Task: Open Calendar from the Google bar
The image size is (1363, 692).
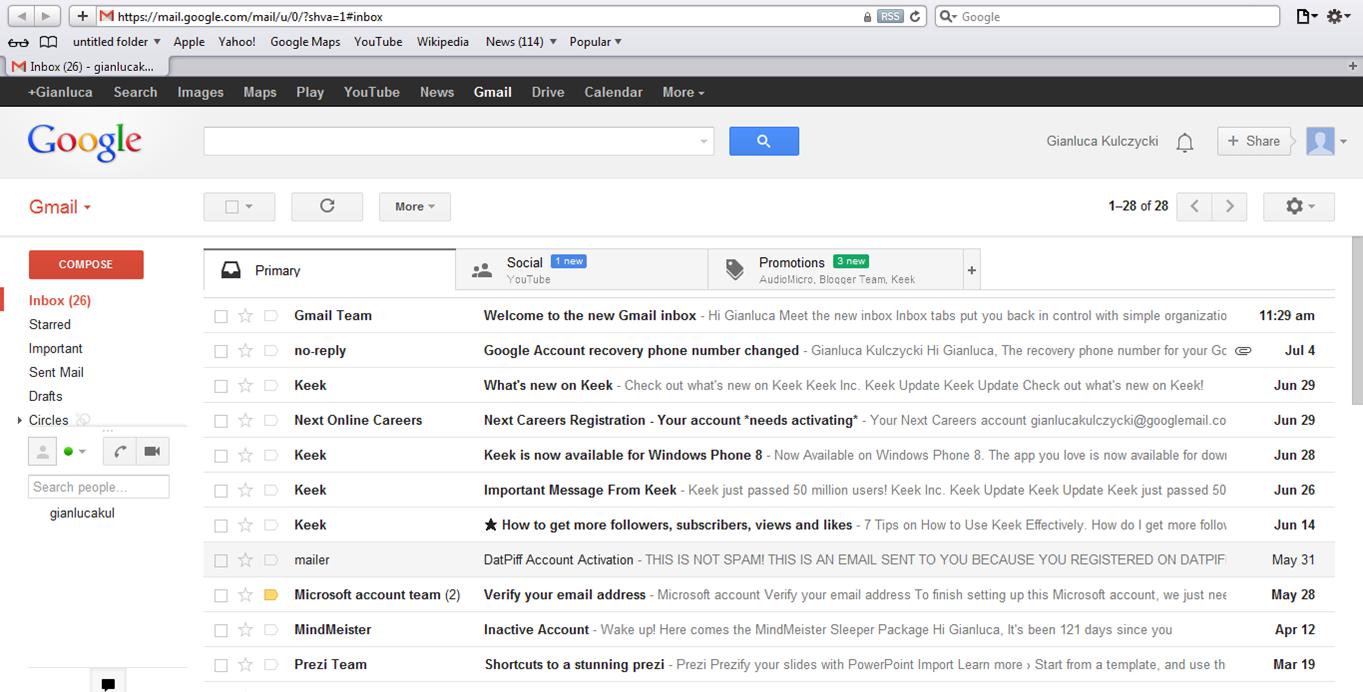Action: tap(613, 92)
